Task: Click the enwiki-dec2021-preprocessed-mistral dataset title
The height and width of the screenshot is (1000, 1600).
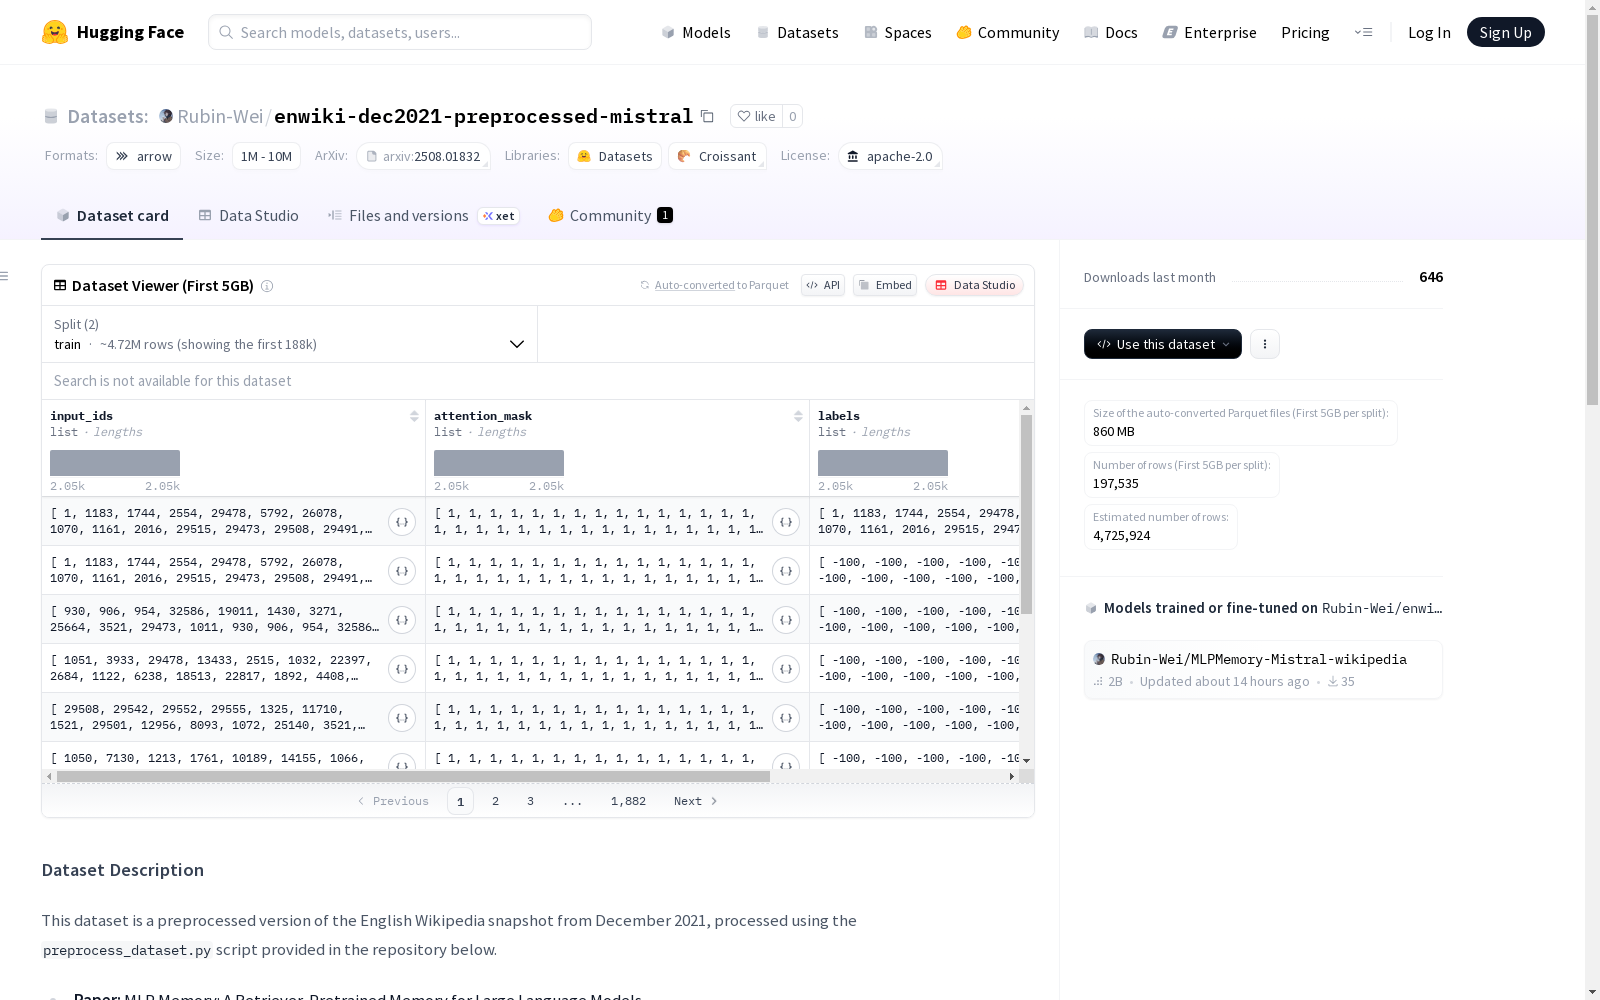Action: [x=483, y=116]
